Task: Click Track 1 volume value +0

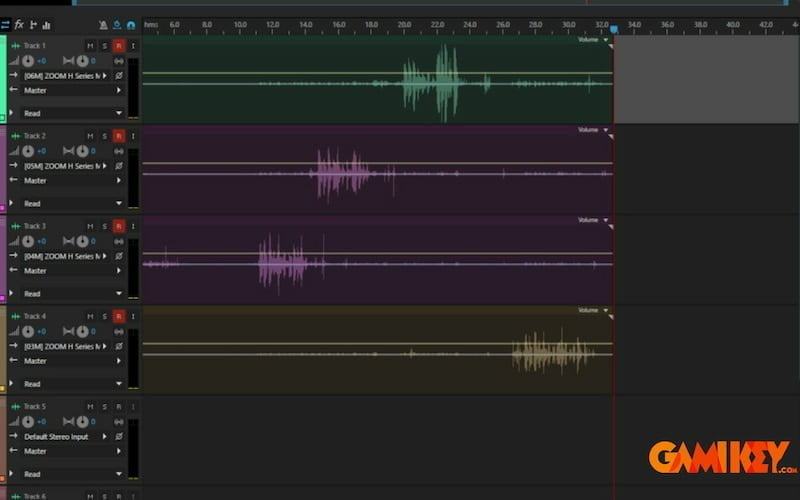Action: coord(41,61)
